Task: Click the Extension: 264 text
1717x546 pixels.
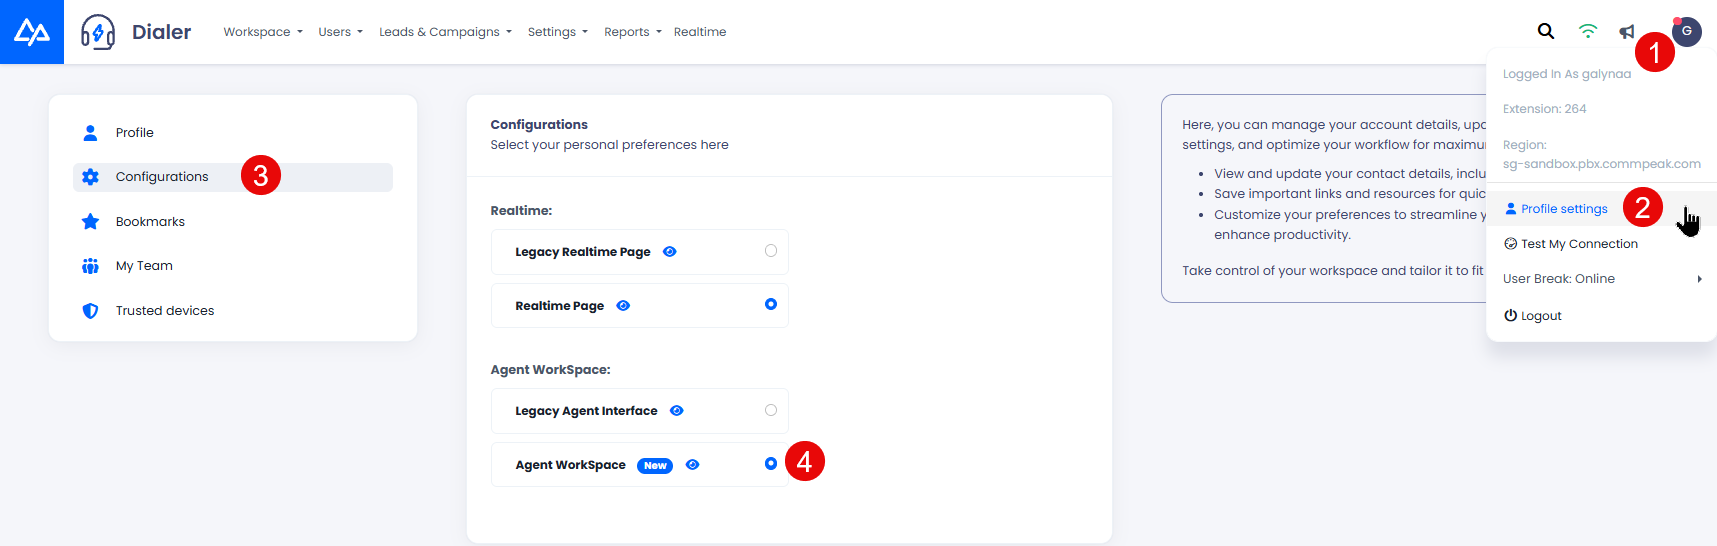Action: tap(1544, 109)
